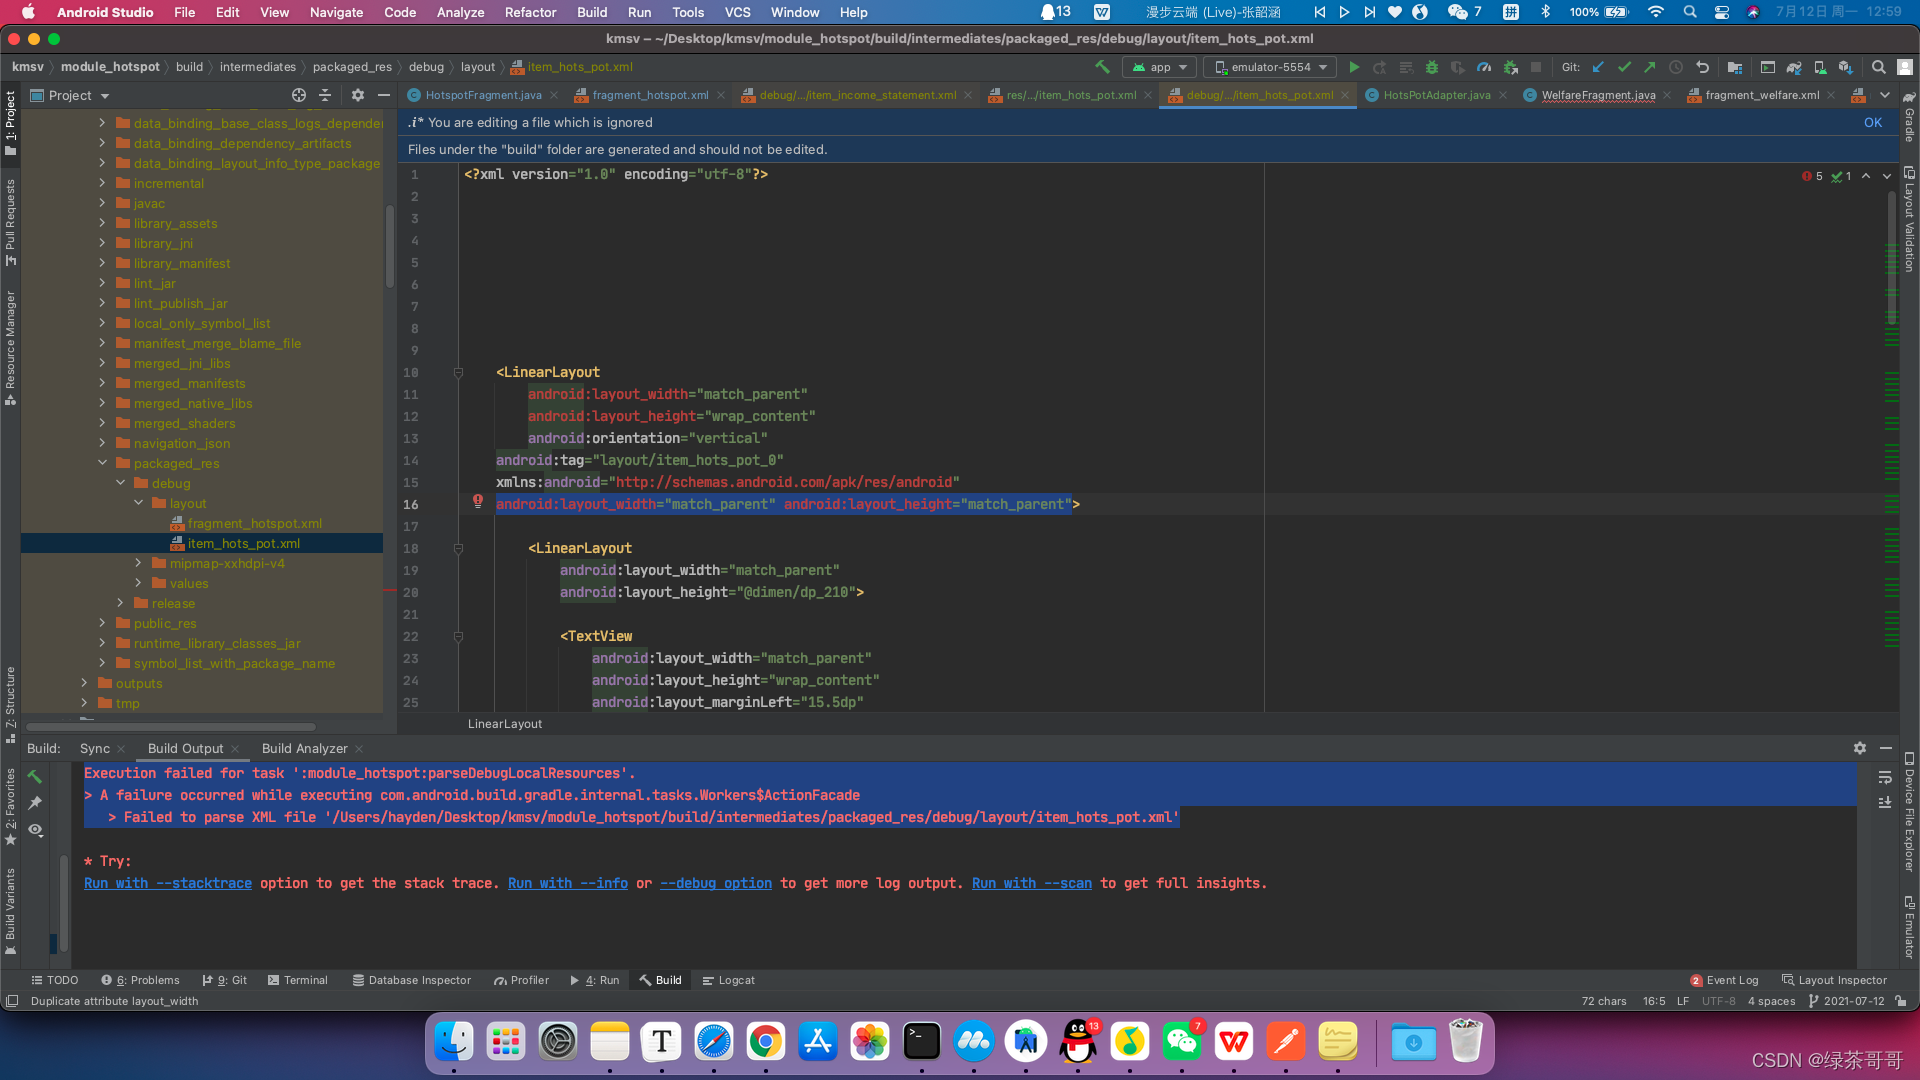Image resolution: width=1920 pixels, height=1080 pixels.
Task: Toggle the eye icon in Build panel
Action: point(36,829)
